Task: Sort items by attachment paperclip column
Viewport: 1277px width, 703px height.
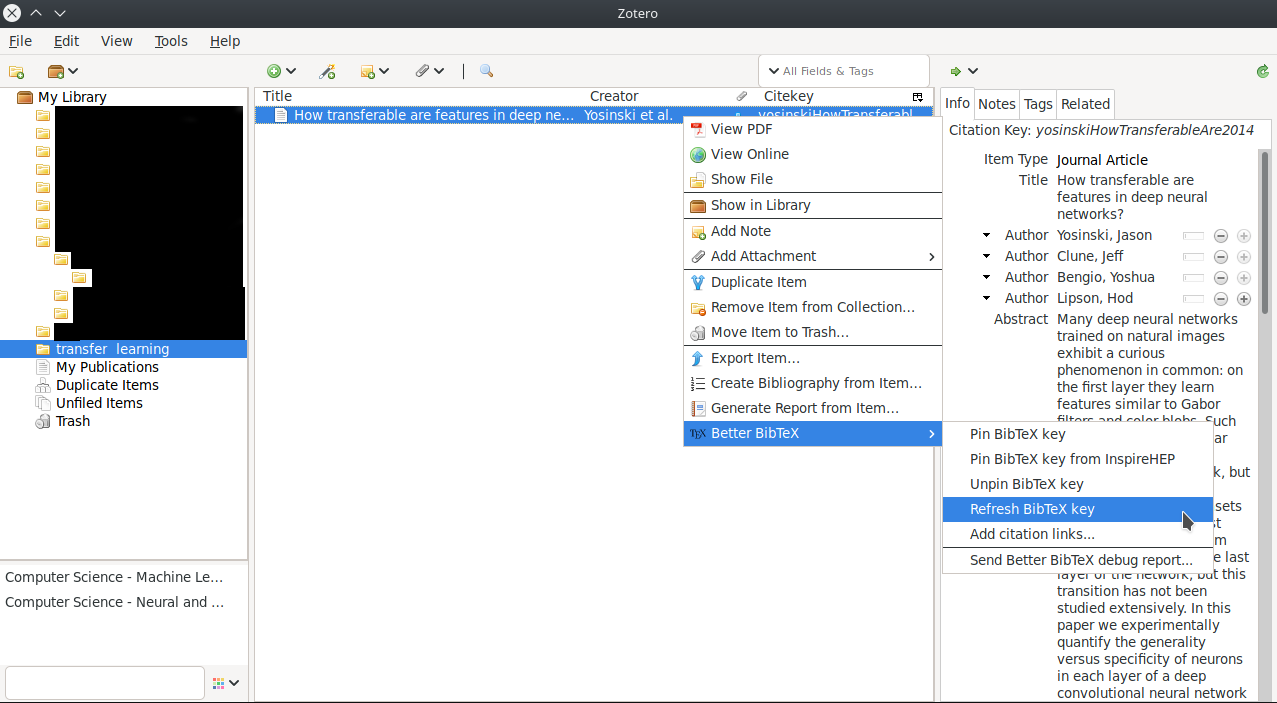Action: [741, 97]
